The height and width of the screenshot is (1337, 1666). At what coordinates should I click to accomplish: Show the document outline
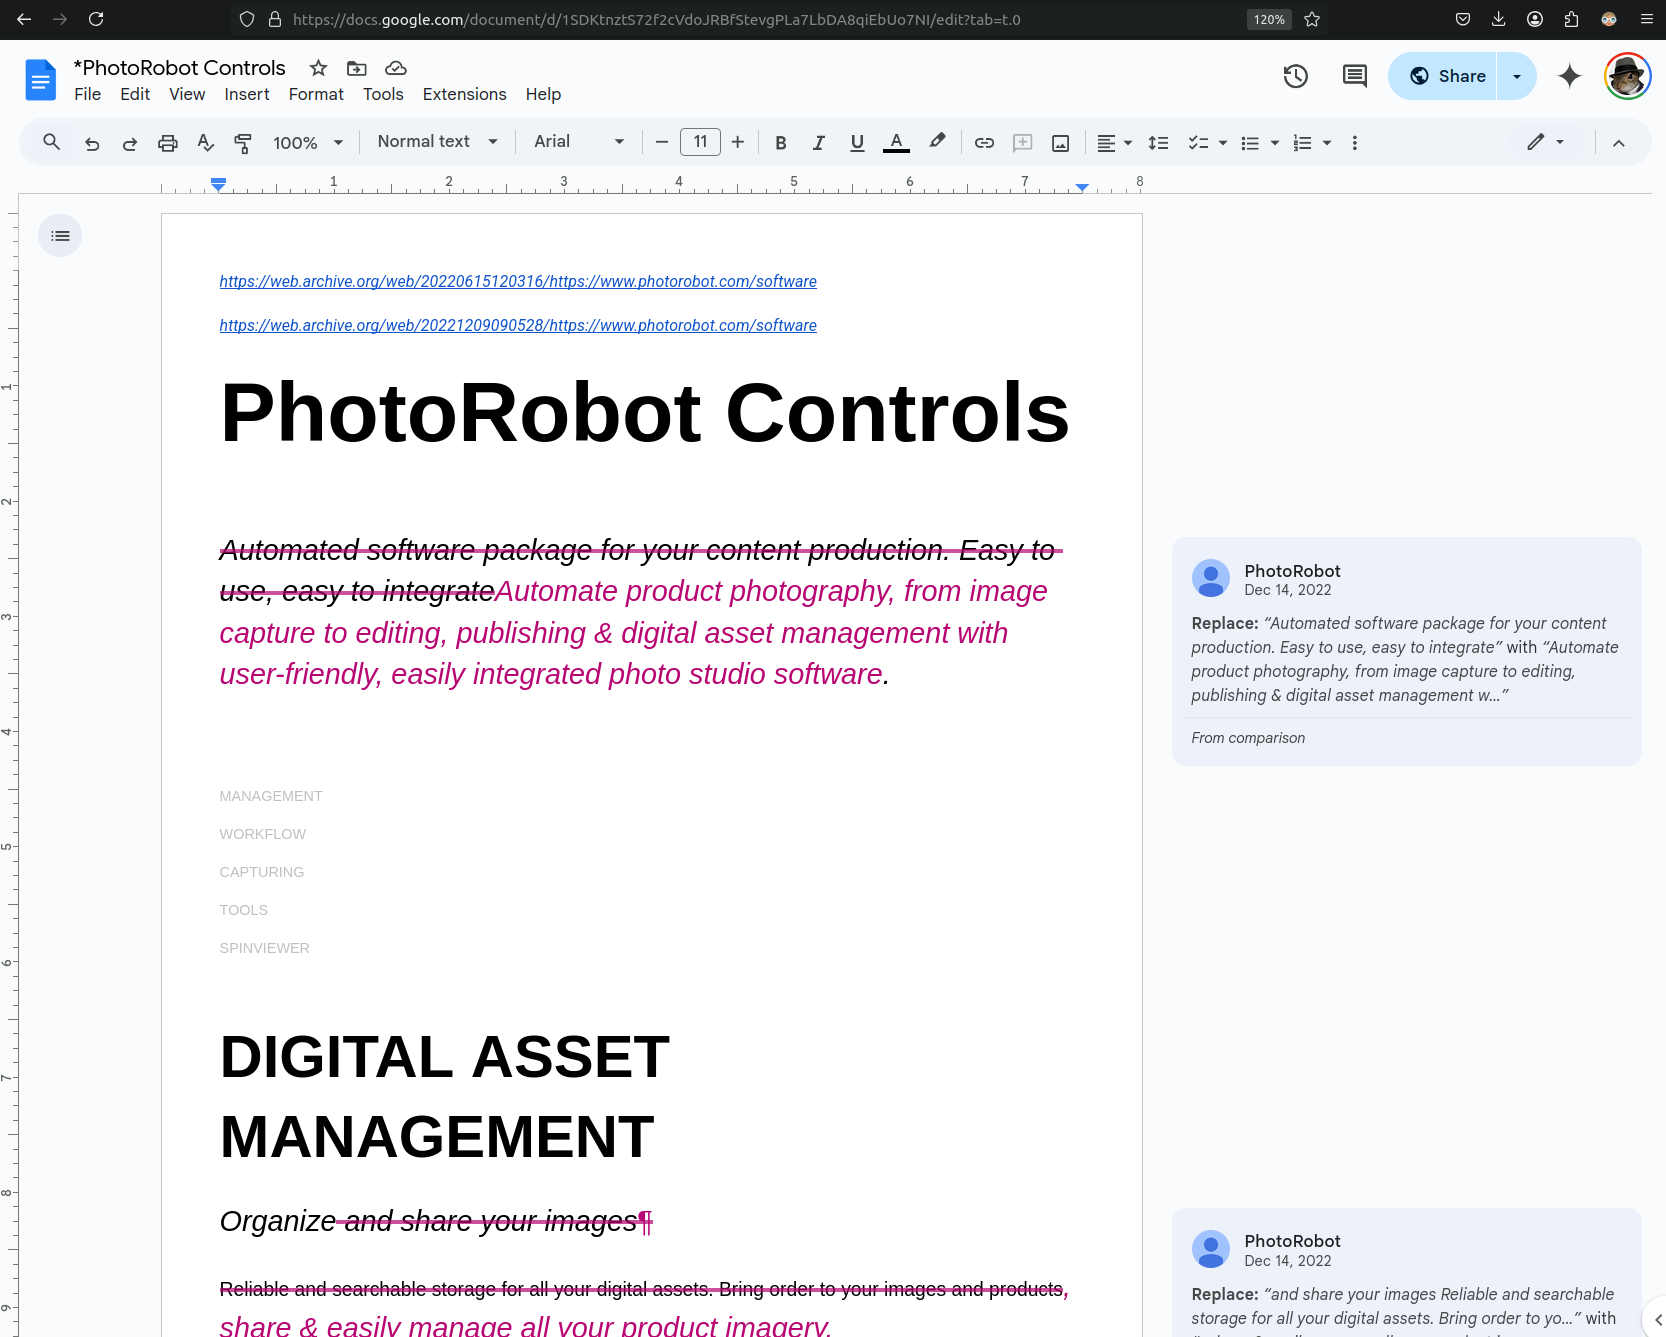pos(60,236)
